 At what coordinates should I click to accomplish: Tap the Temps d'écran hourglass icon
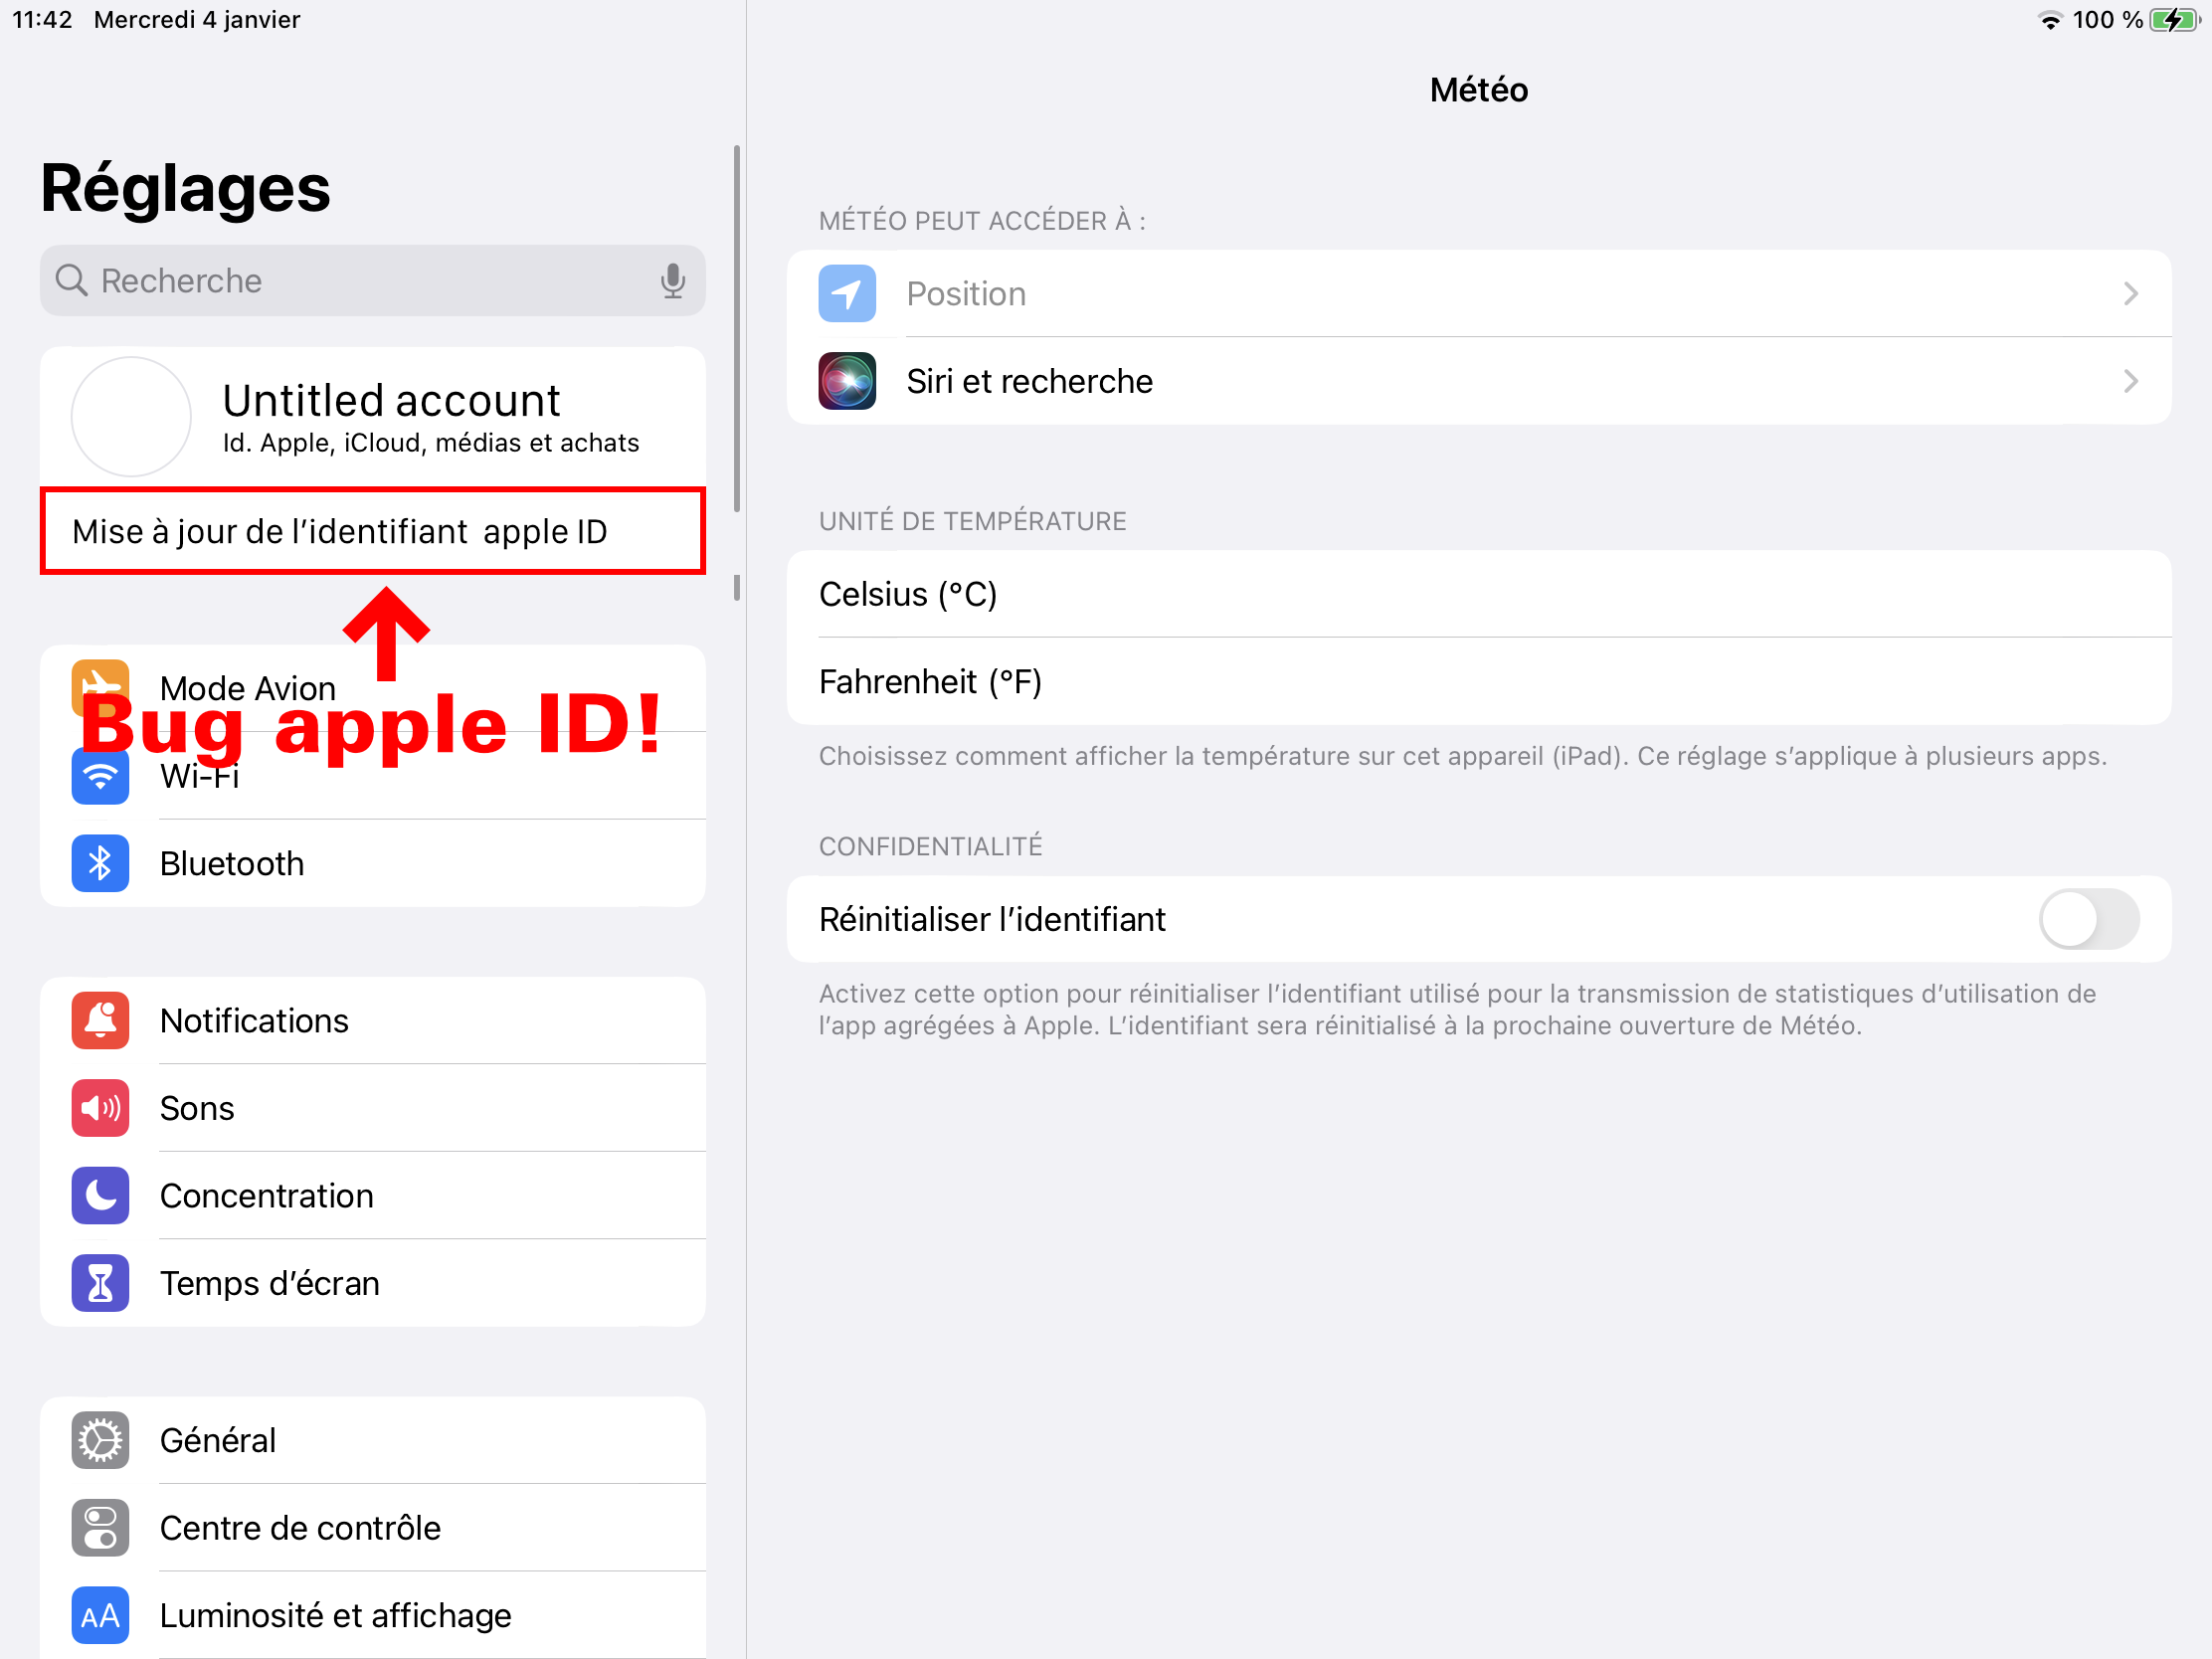coord(100,1283)
